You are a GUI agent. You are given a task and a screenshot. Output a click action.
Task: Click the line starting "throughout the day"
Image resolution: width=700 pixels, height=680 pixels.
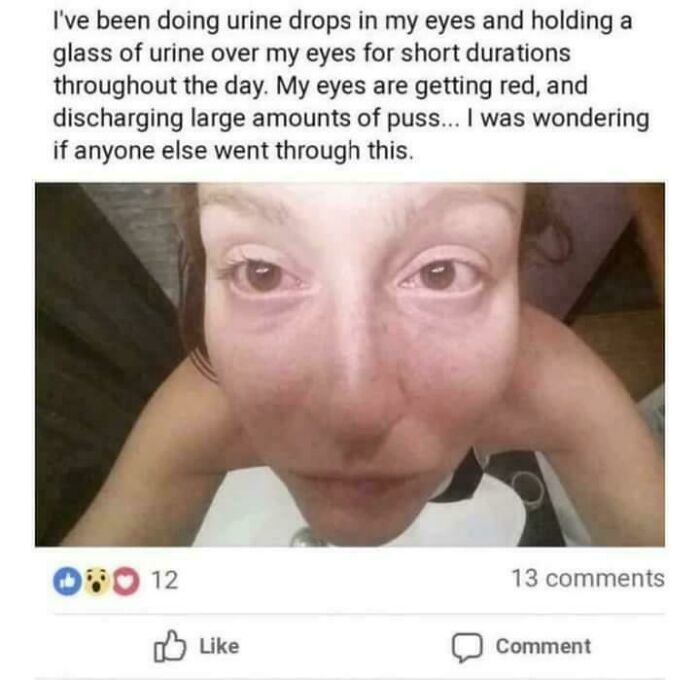[320, 86]
